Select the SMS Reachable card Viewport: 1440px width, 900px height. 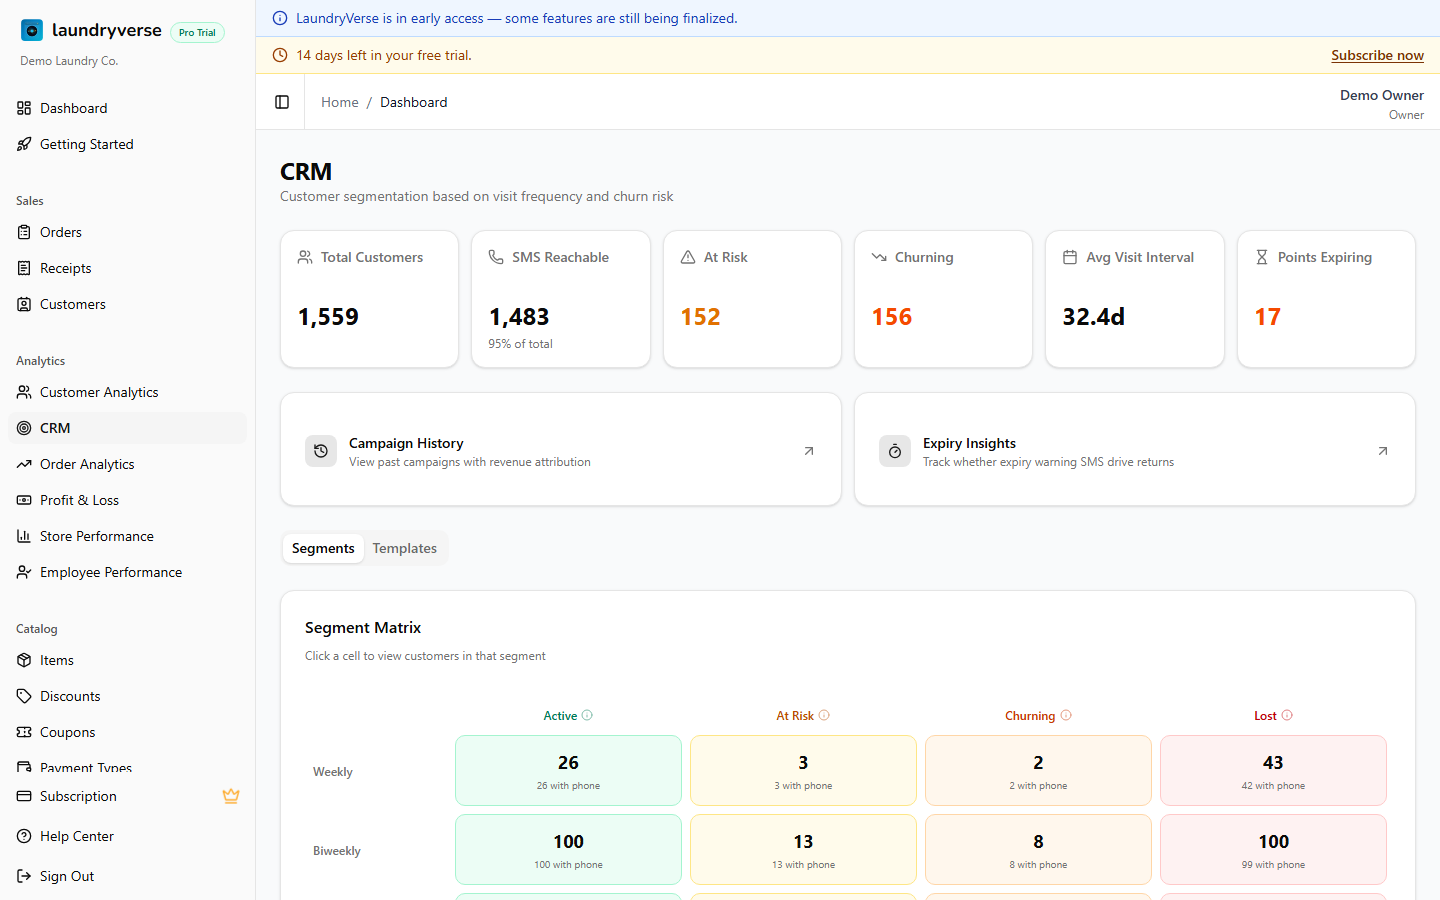[561, 299]
